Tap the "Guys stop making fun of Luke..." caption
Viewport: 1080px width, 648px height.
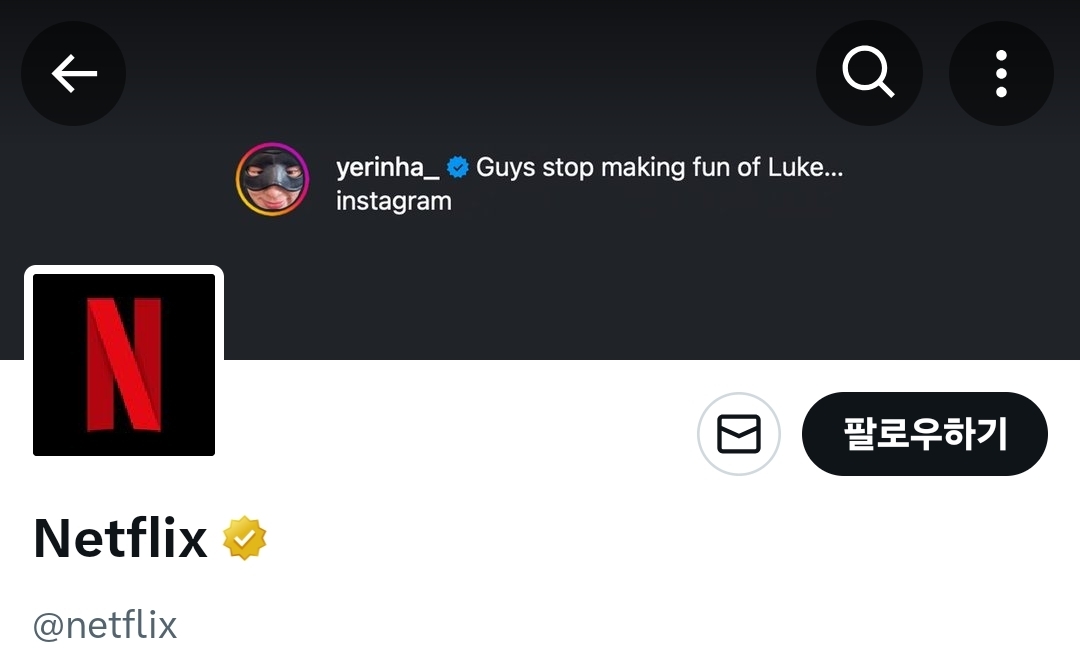tap(640, 167)
